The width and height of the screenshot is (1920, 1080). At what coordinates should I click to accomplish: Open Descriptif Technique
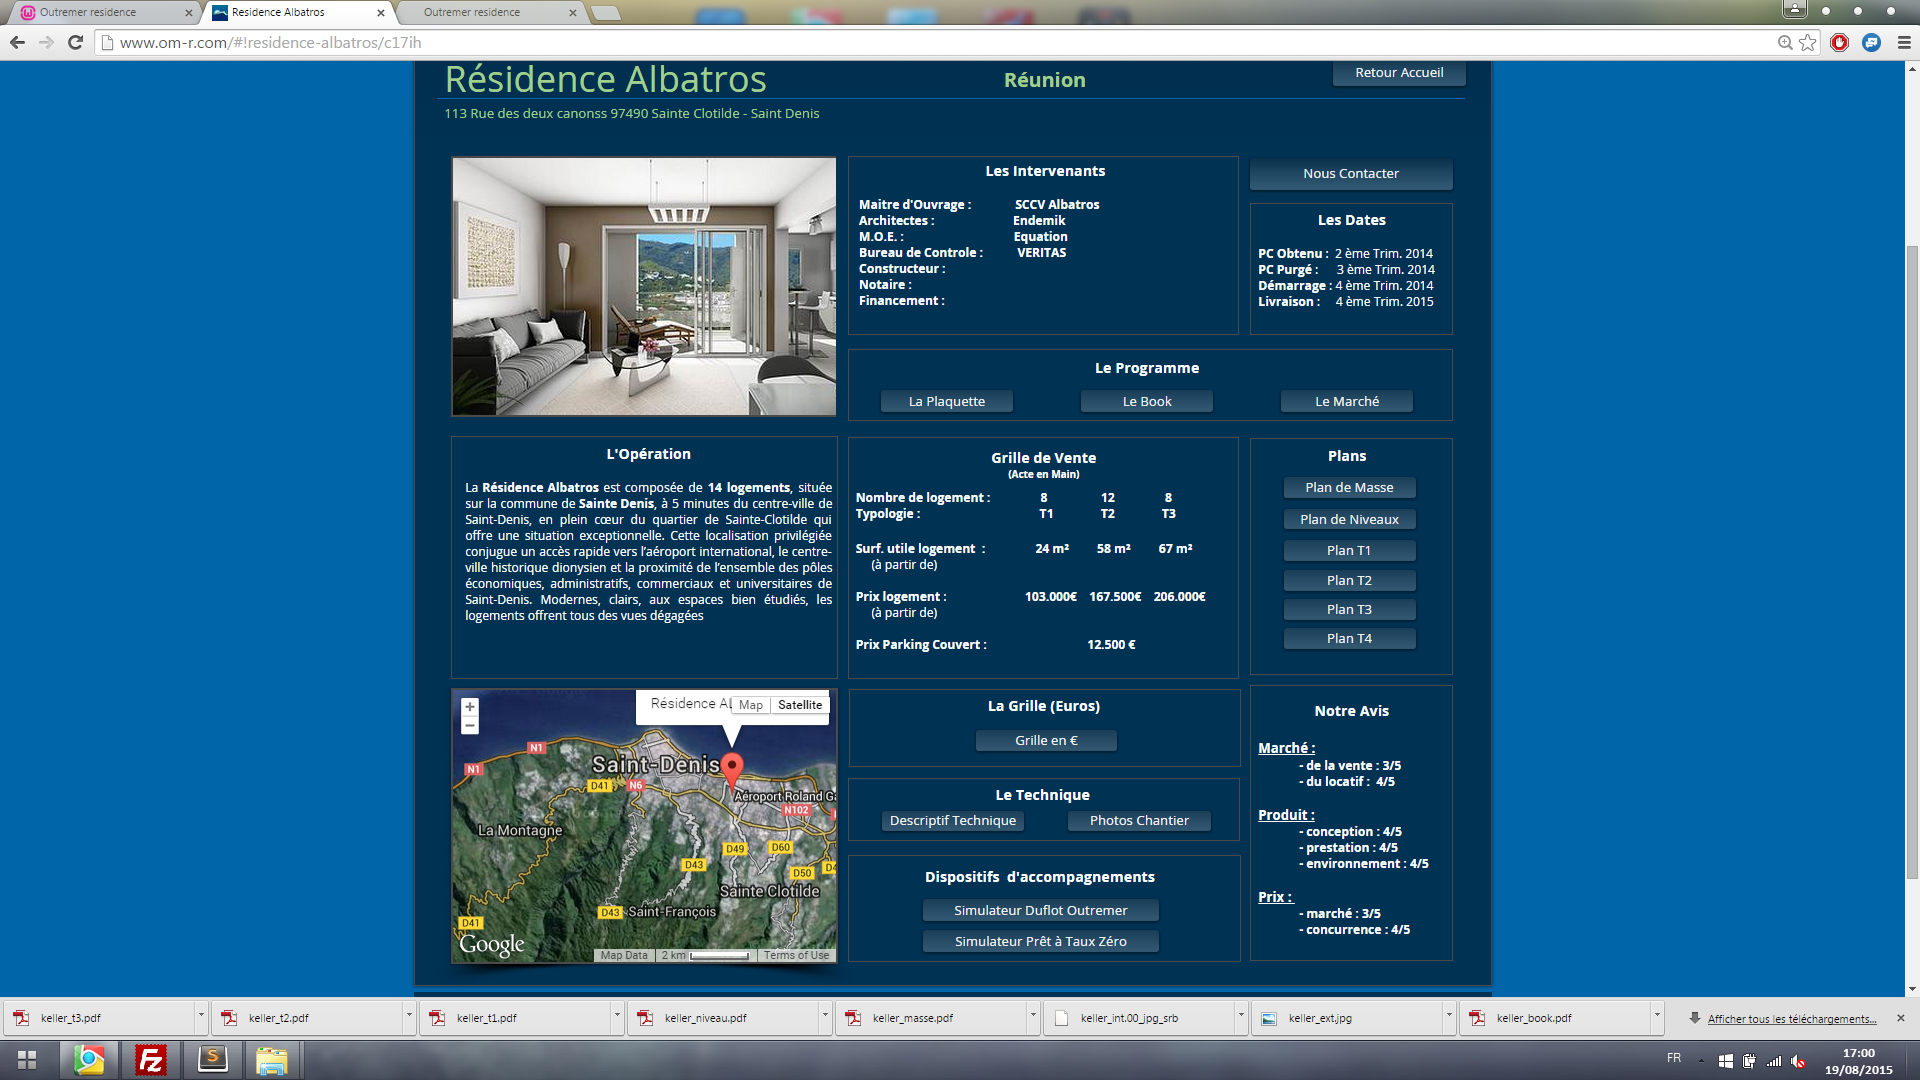952,820
